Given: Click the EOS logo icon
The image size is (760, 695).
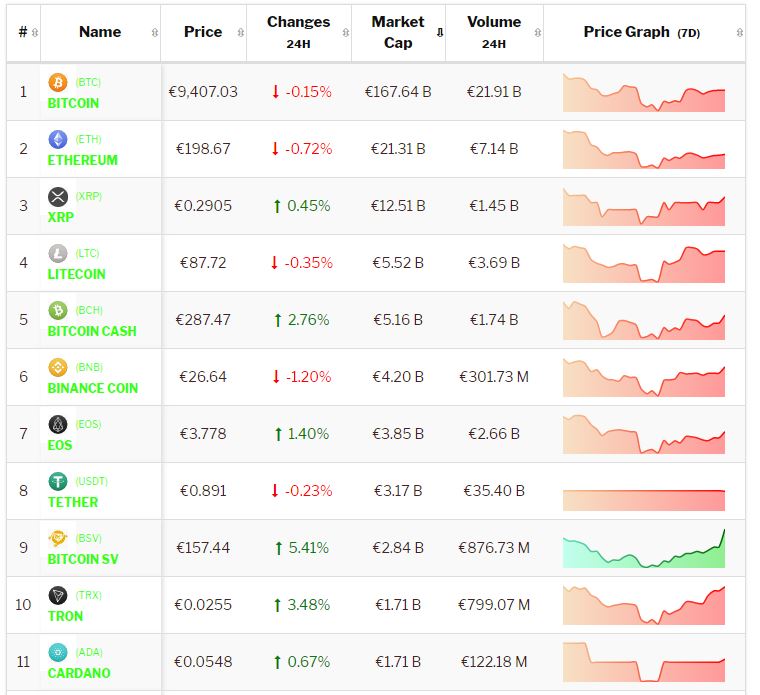Looking at the screenshot, I should click(x=58, y=424).
